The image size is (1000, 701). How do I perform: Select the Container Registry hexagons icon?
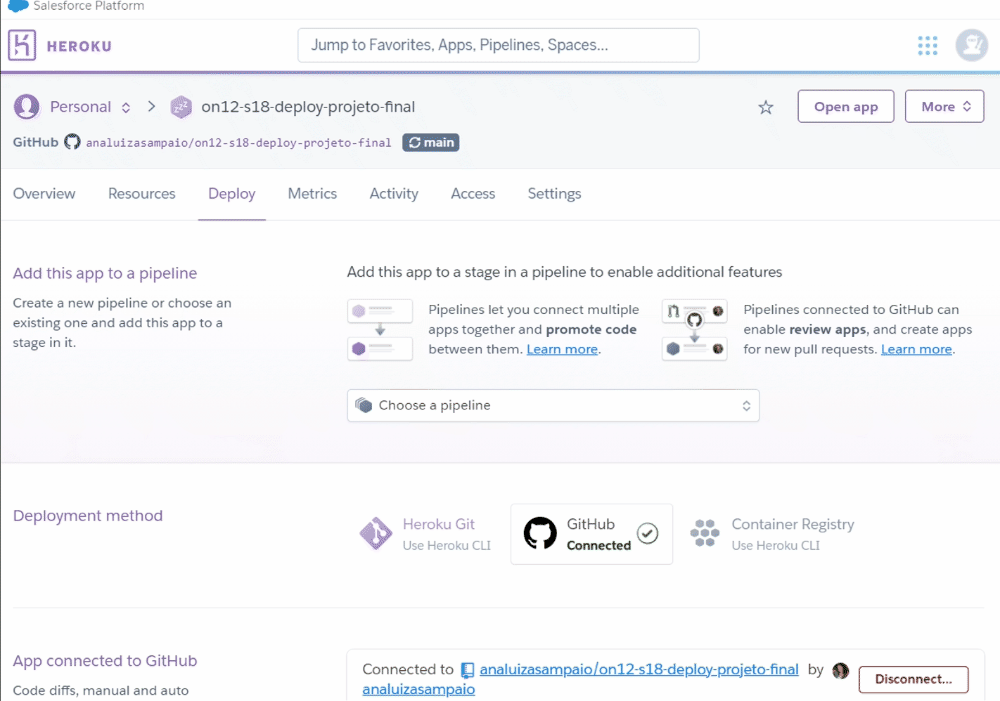pyautogui.click(x=705, y=533)
